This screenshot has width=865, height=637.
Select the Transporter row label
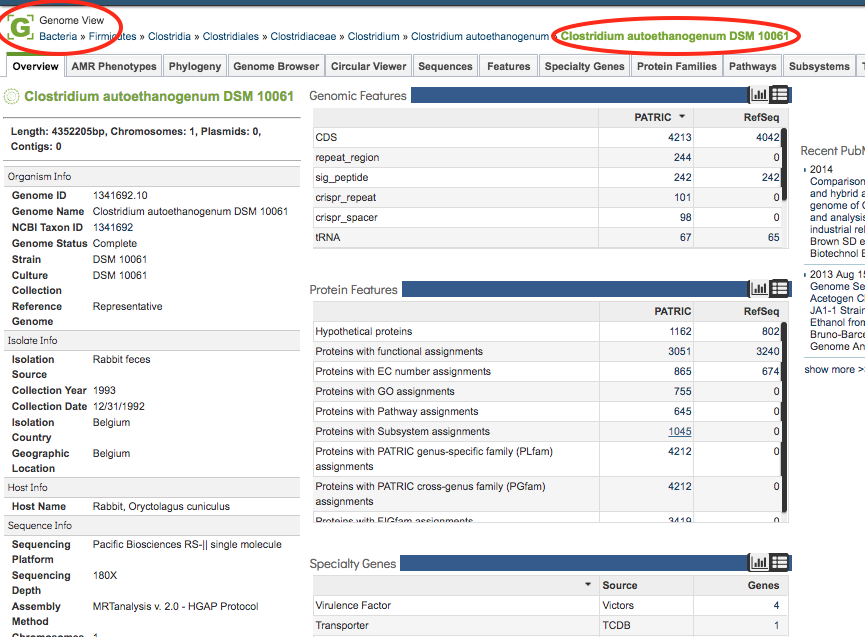tap(342, 625)
